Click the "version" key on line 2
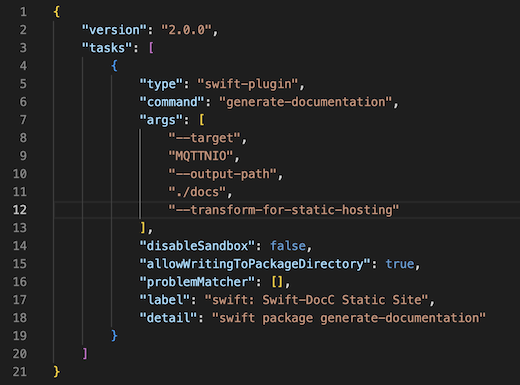520x385 pixels. click(x=114, y=30)
